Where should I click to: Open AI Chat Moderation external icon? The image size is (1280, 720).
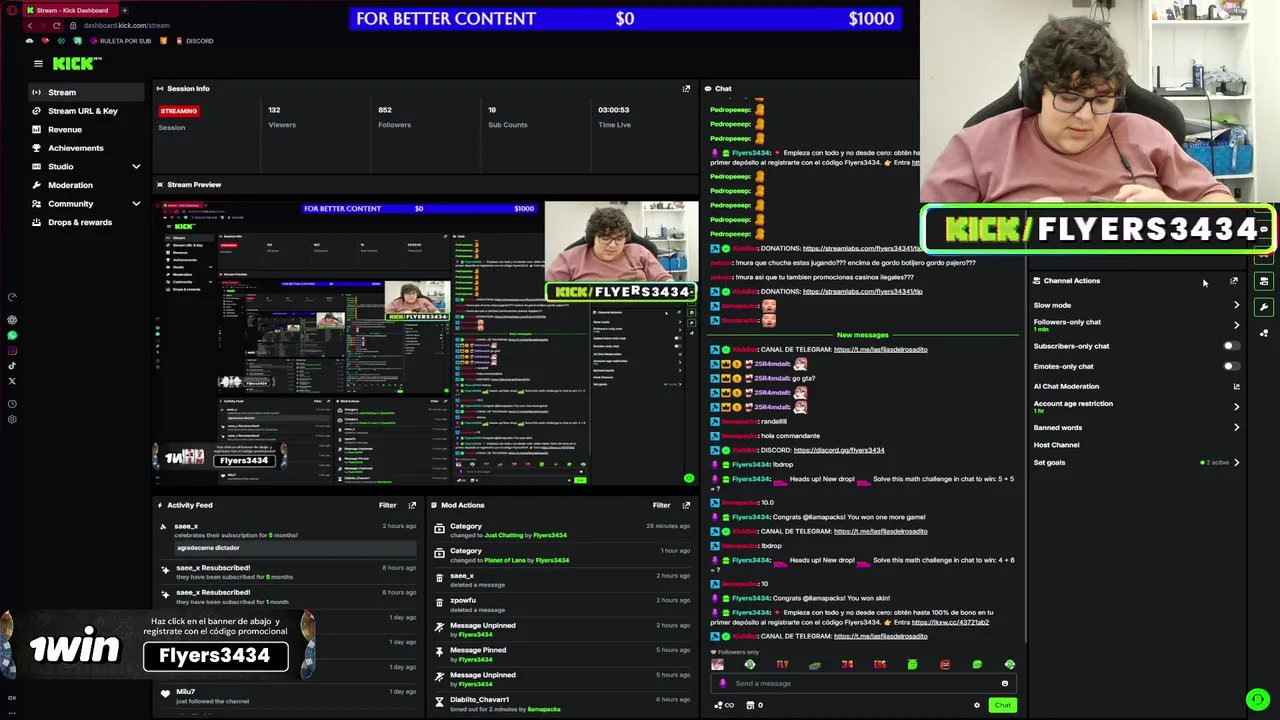[1236, 386]
